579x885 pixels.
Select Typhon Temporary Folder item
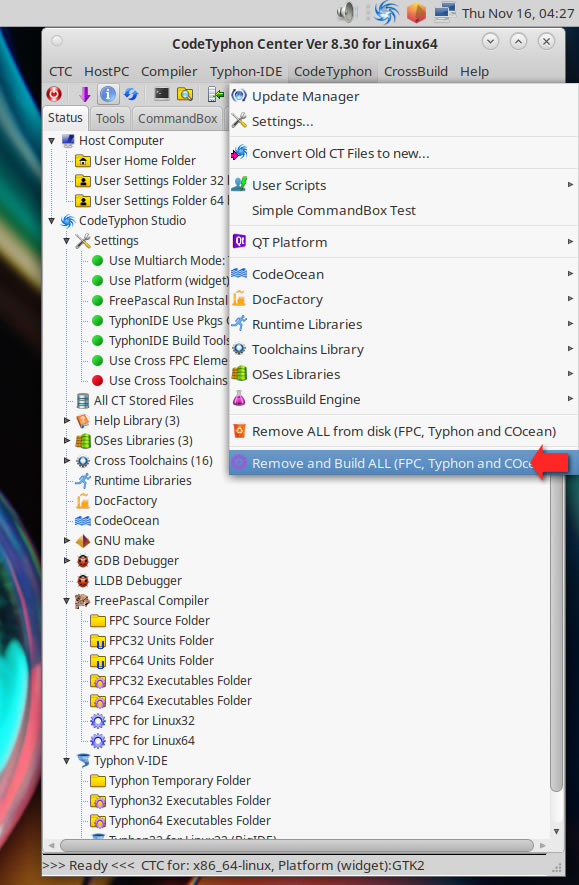click(170, 781)
